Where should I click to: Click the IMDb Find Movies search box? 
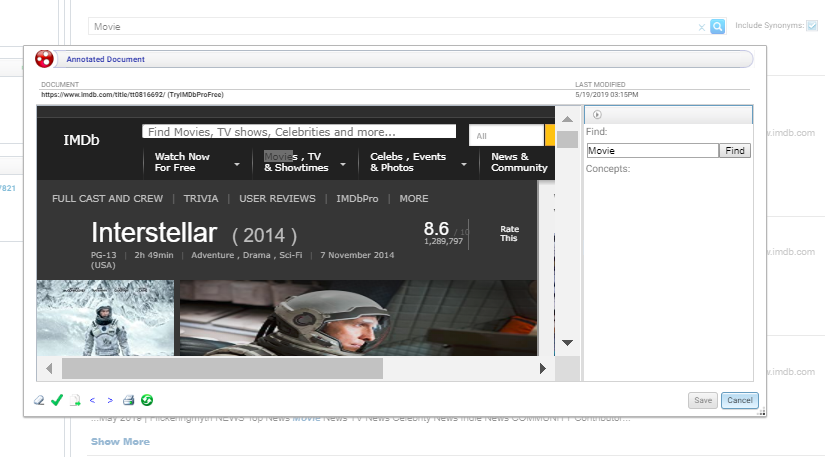299,131
